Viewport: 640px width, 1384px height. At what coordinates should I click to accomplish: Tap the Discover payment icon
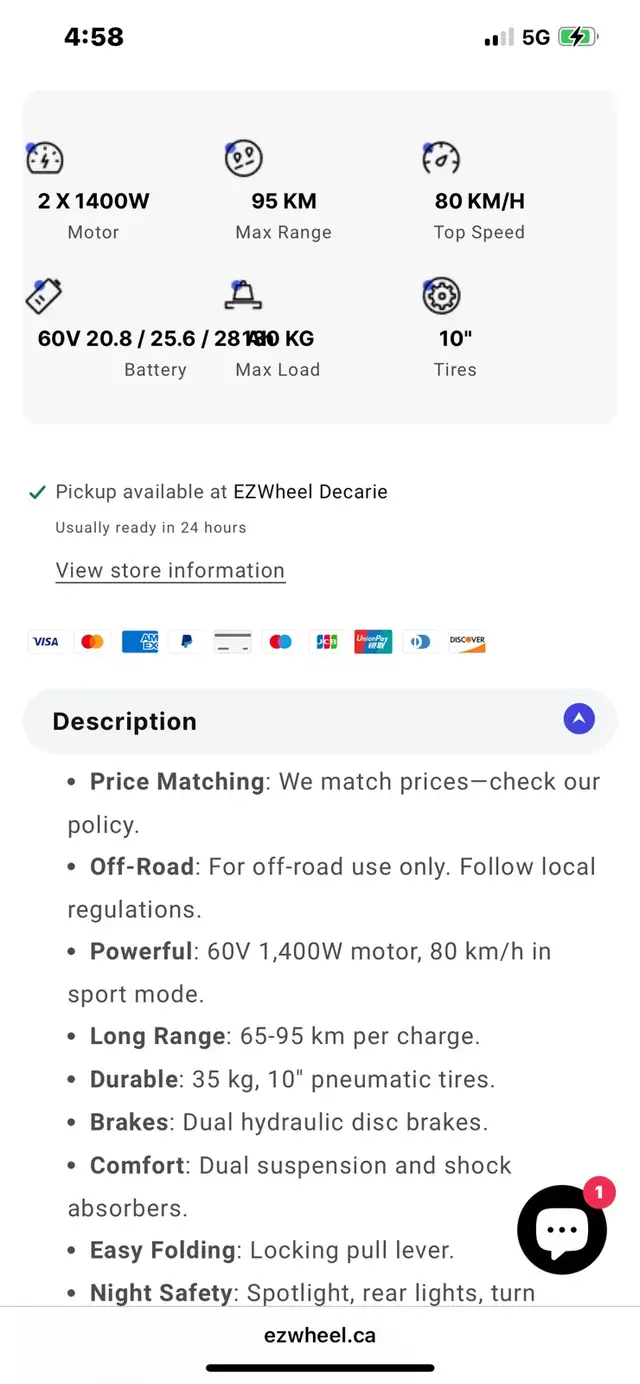click(467, 642)
